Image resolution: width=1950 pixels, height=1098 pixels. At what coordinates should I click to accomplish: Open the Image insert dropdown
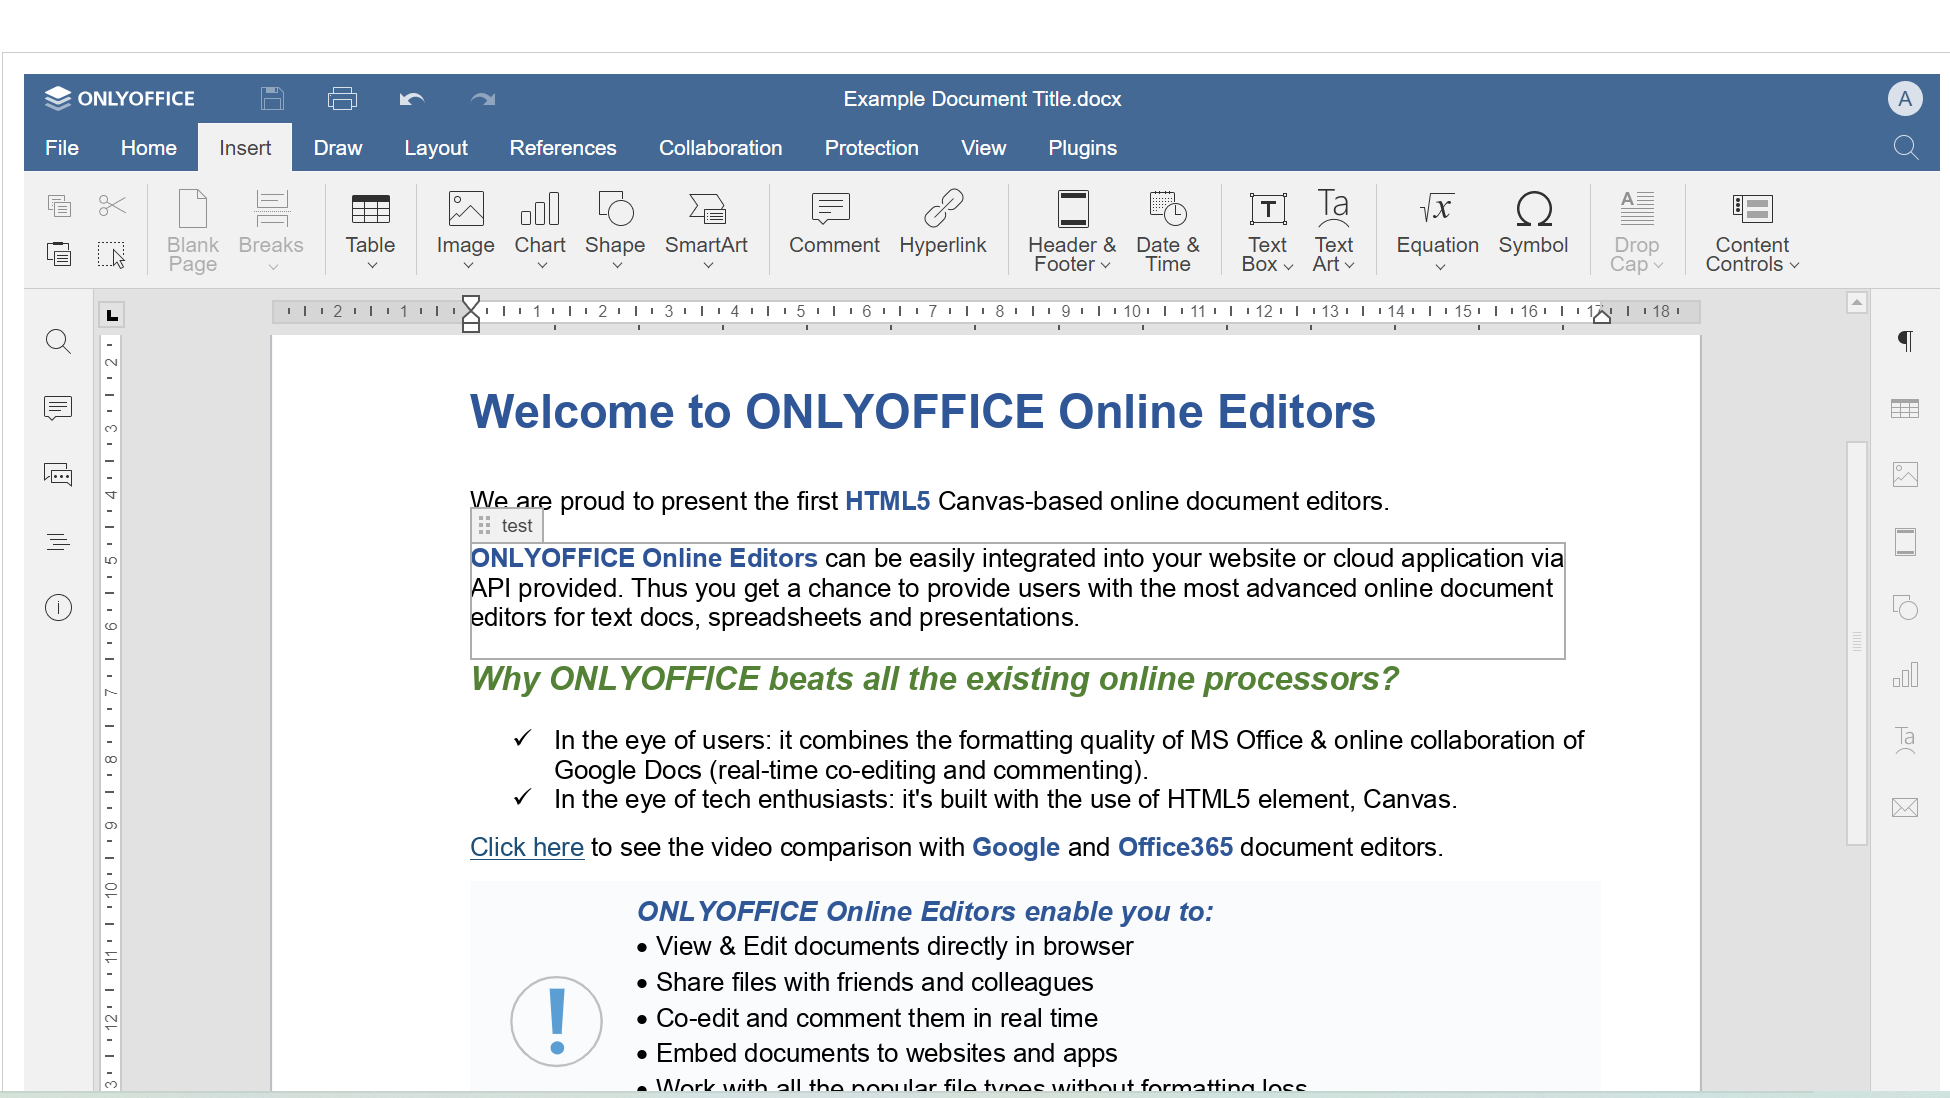click(x=465, y=231)
